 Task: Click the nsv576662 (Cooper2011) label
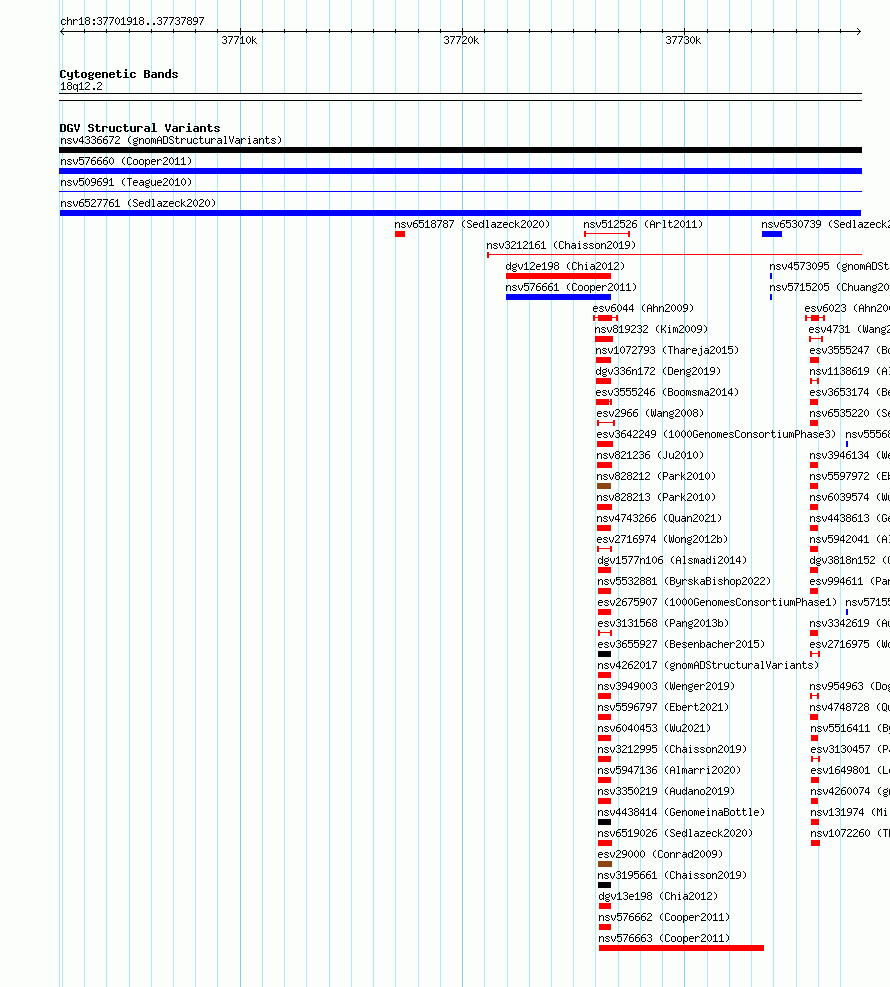[664, 917]
